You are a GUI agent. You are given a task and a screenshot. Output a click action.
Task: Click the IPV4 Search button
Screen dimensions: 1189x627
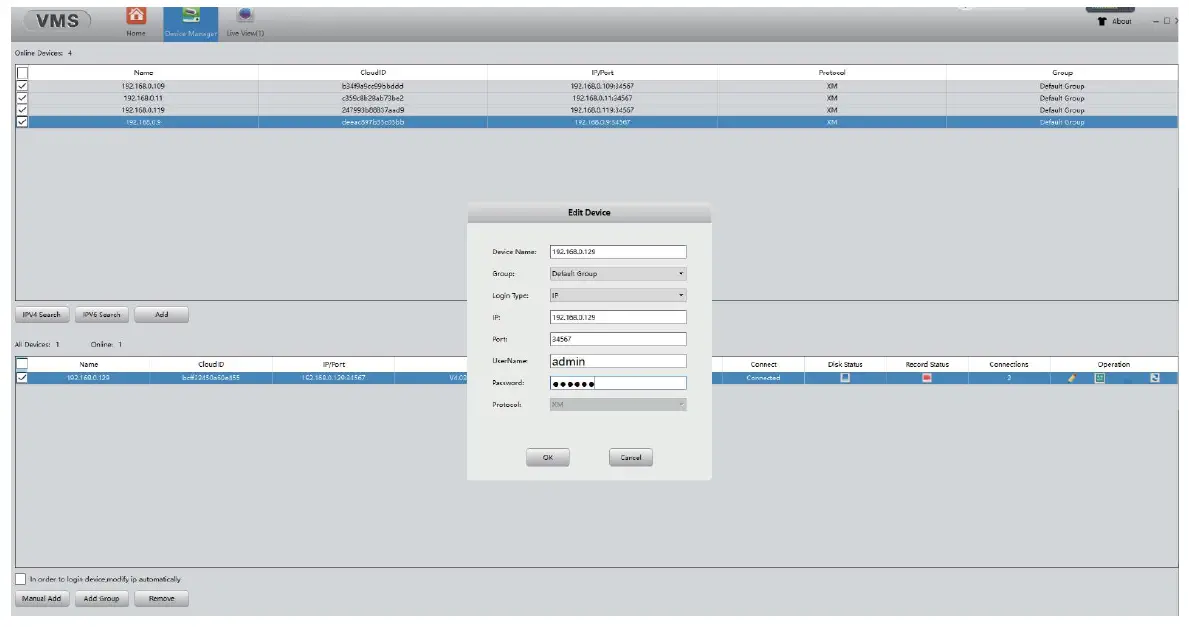(42, 315)
